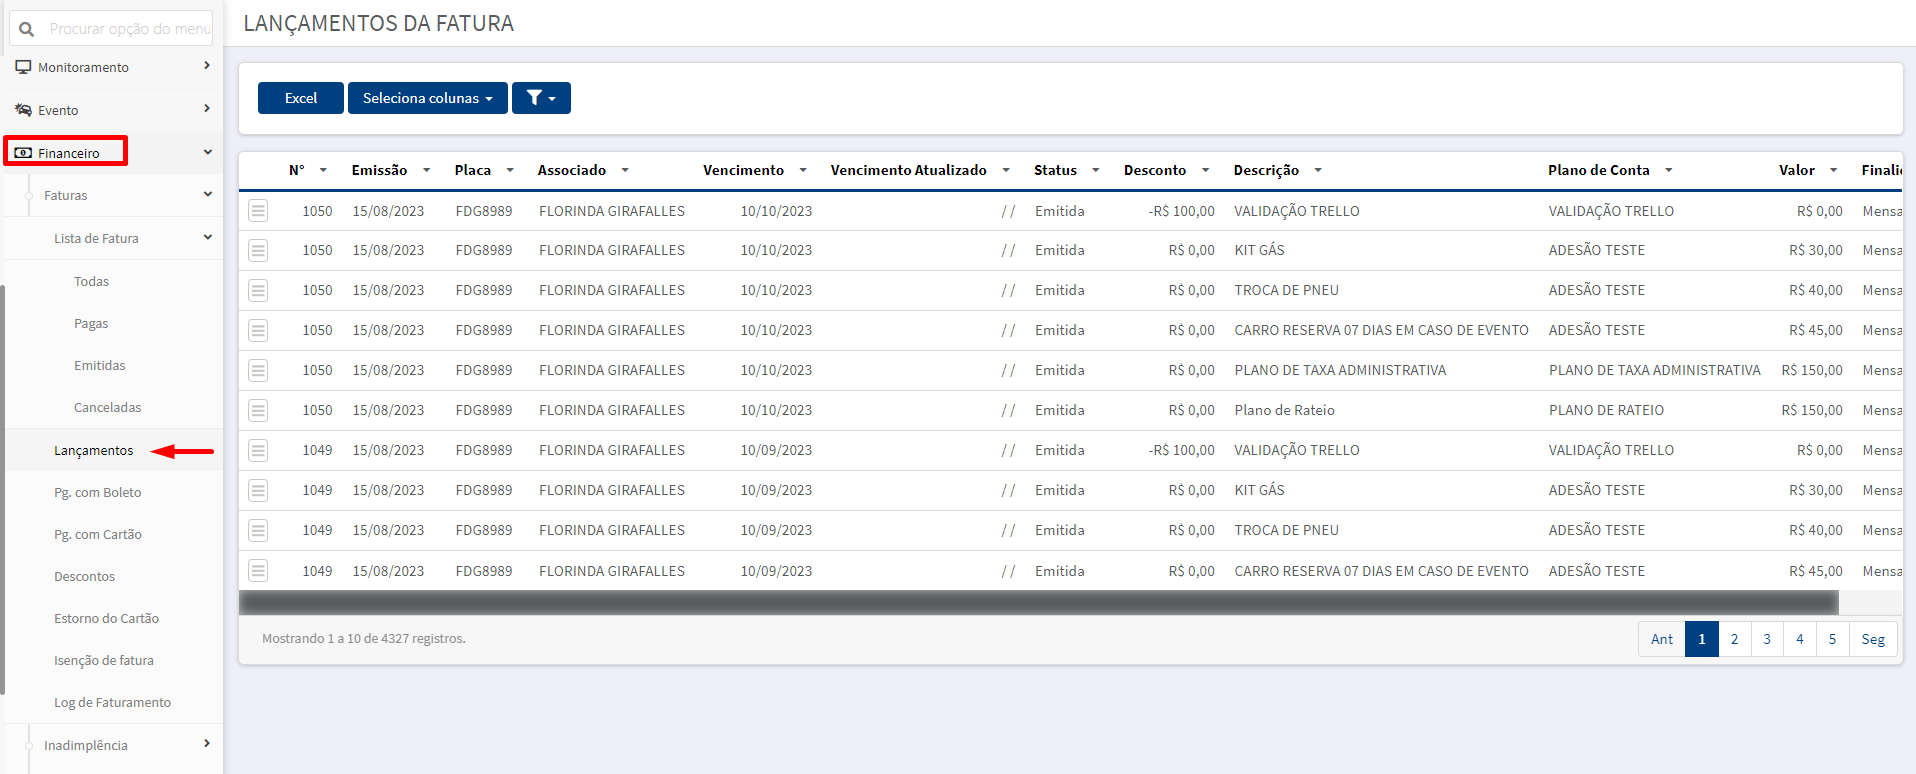Select Pagas in the invoice list menu

click(91, 324)
